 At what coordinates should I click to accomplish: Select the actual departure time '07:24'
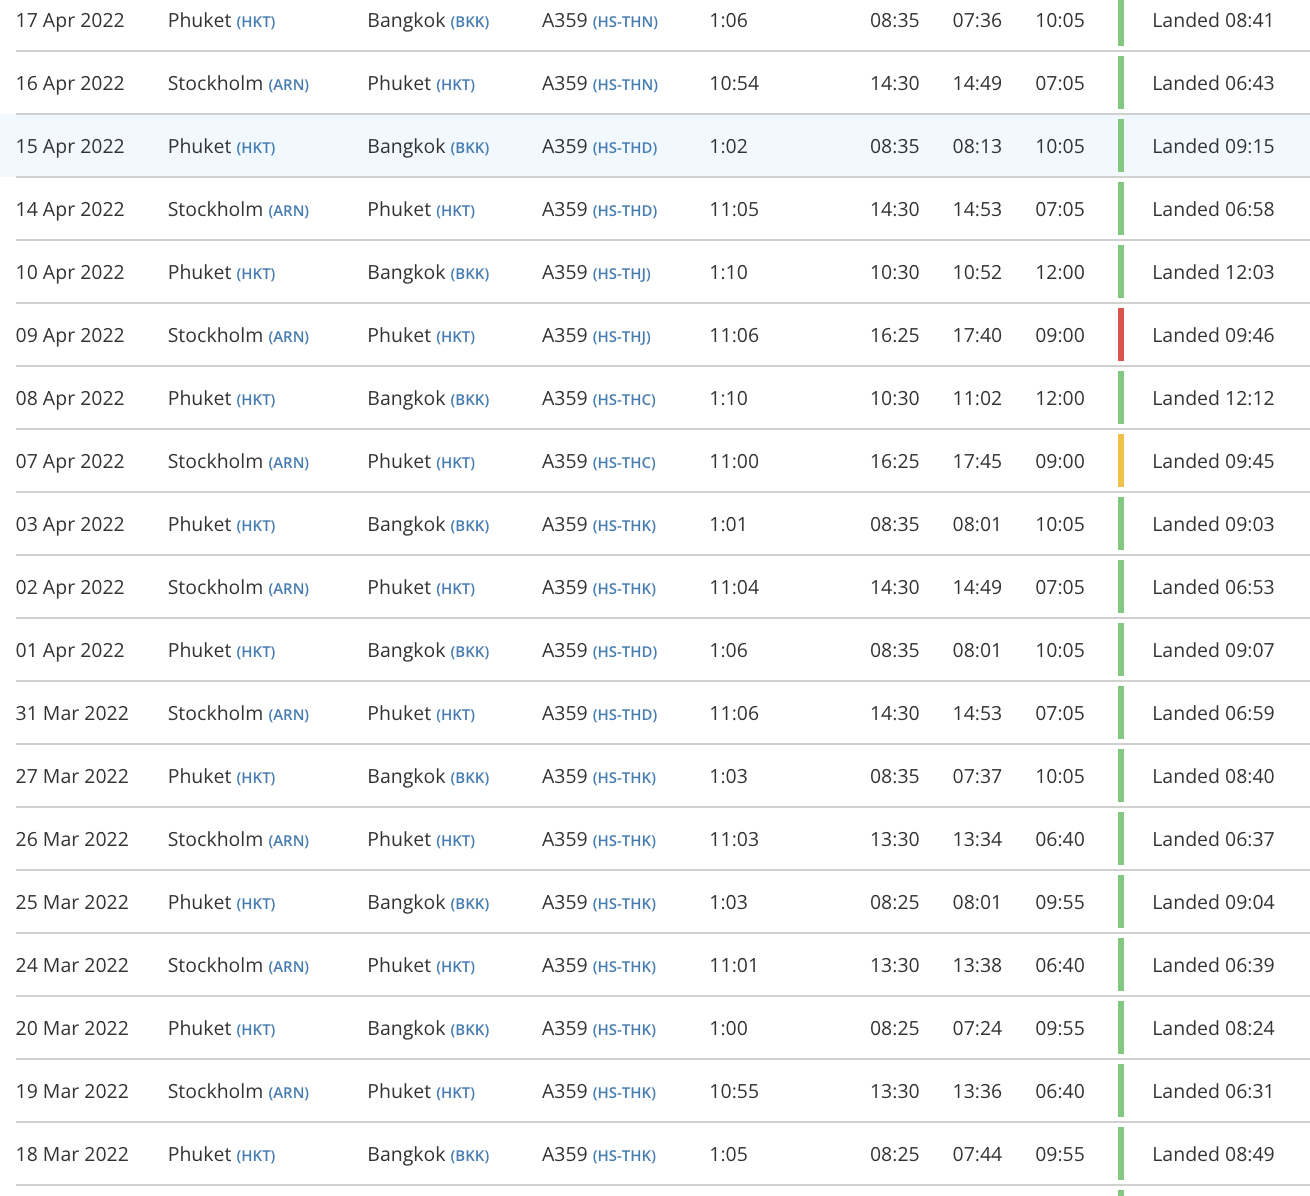[977, 1028]
